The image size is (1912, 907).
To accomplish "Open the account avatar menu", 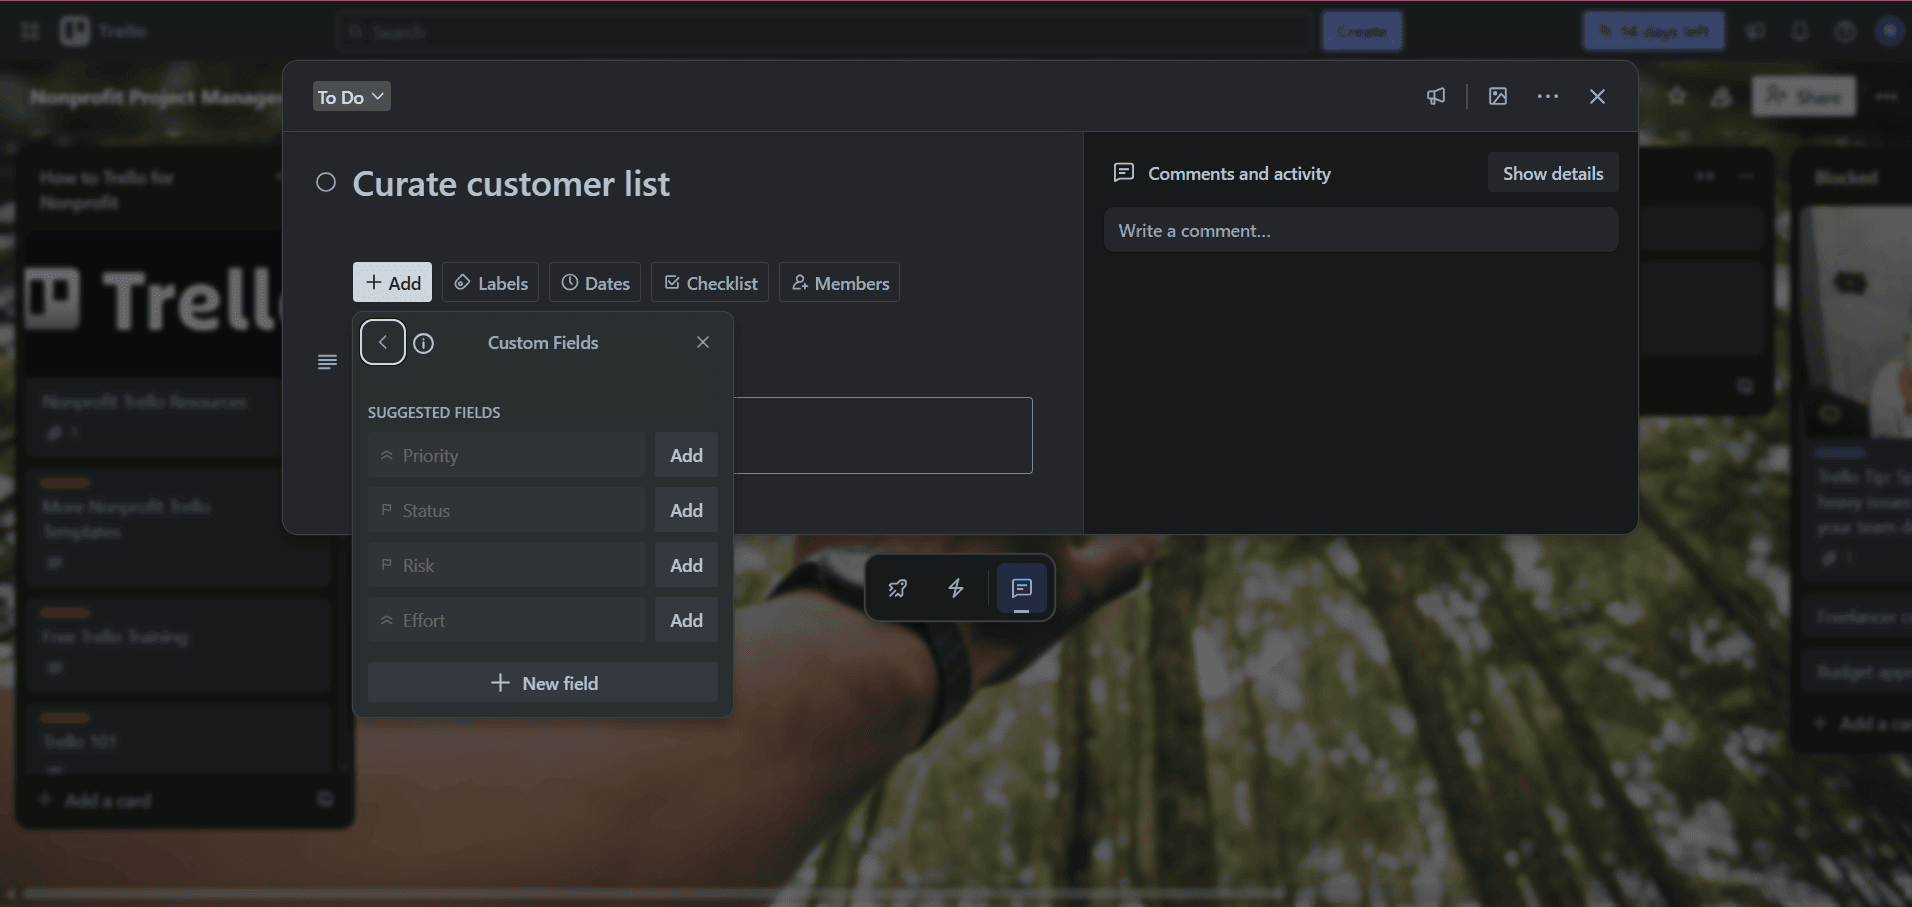I will click(1890, 32).
